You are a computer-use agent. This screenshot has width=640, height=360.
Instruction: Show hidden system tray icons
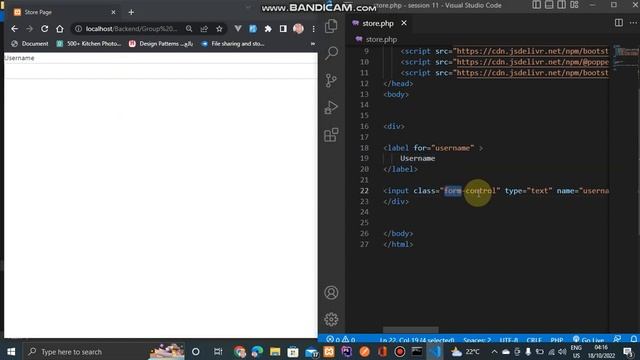pos(494,351)
